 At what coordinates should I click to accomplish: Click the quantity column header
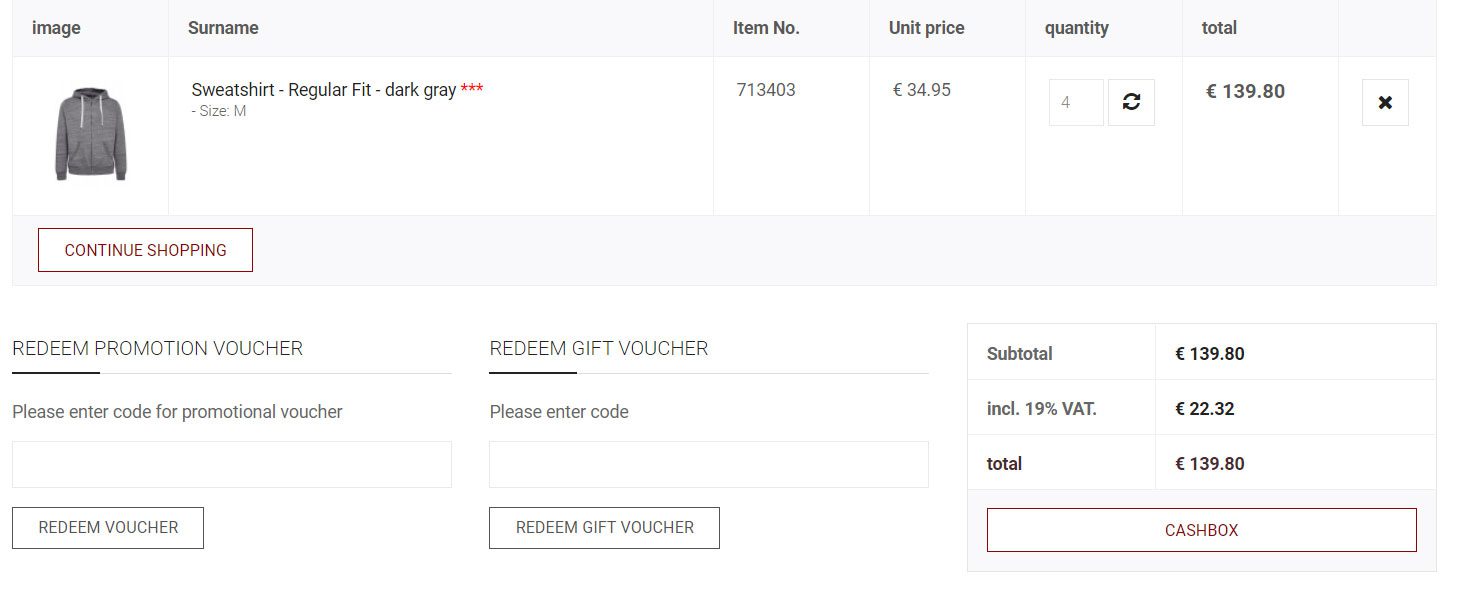(1077, 28)
